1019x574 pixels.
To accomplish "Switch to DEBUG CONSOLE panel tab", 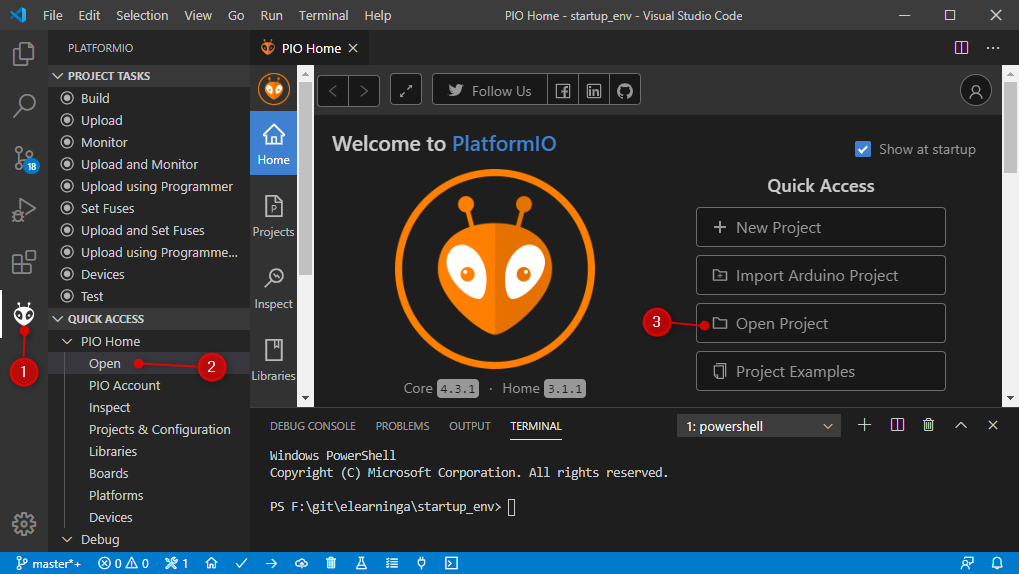I will pyautogui.click(x=313, y=426).
